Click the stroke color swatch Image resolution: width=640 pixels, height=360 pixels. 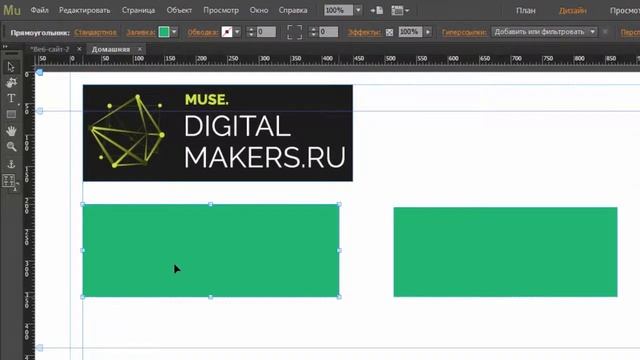[x=227, y=32]
